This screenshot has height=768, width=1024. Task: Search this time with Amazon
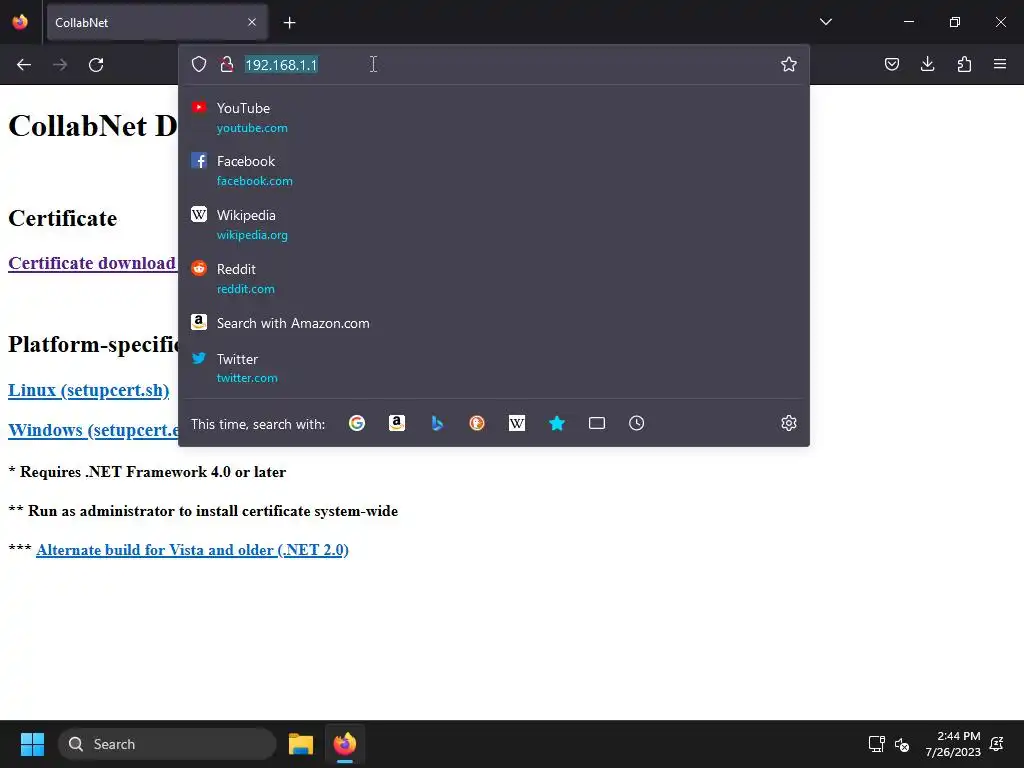tap(396, 423)
